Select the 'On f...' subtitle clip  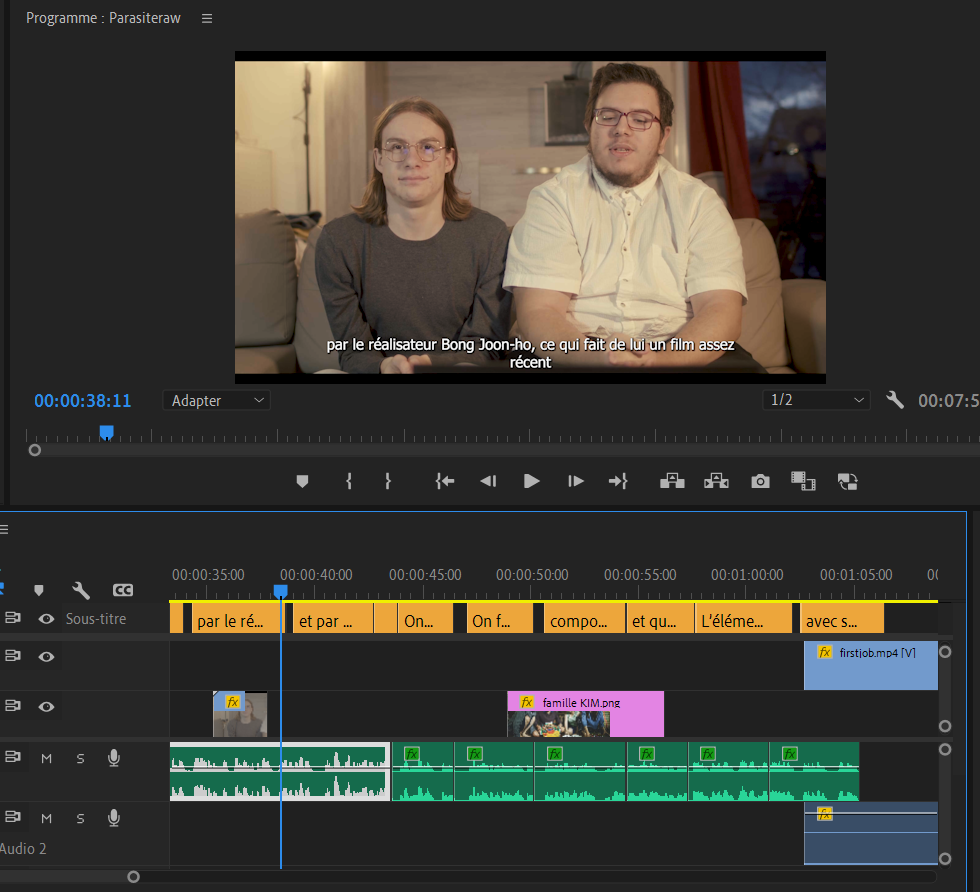click(500, 619)
